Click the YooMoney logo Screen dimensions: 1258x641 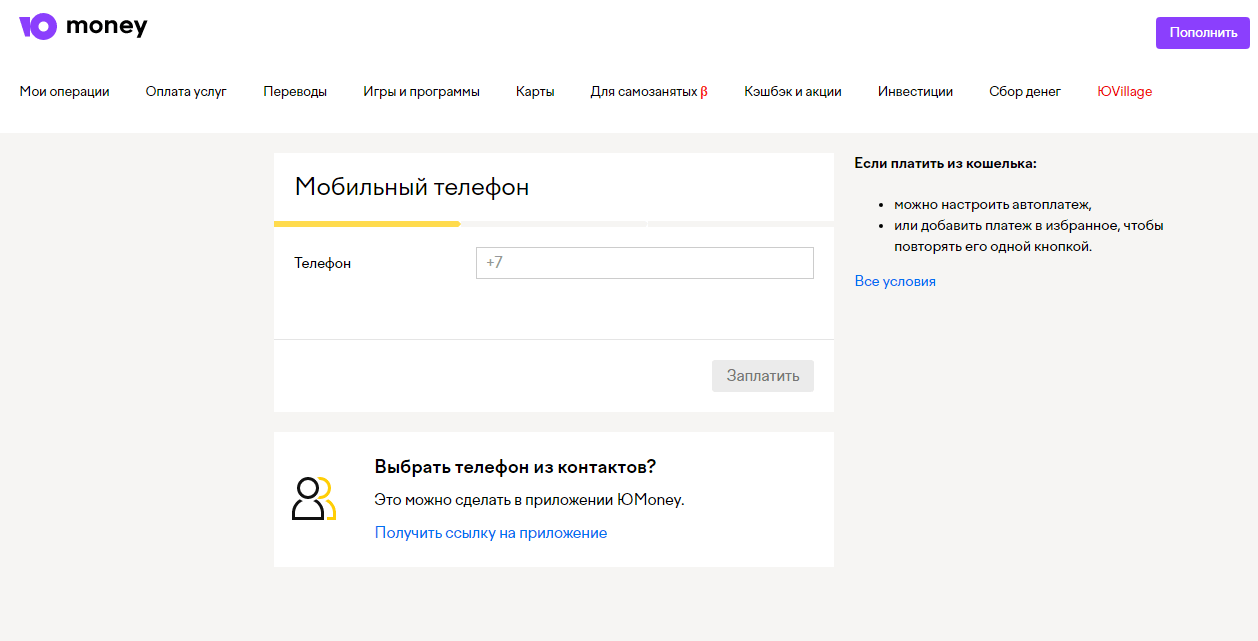83,24
